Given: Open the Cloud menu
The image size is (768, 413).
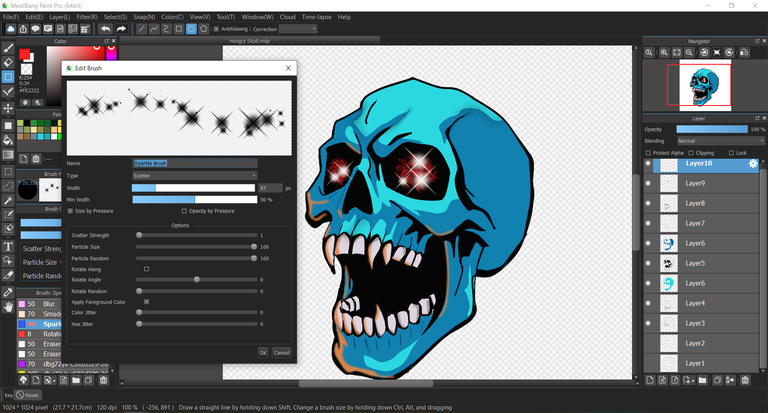Looking at the screenshot, I should coord(288,17).
